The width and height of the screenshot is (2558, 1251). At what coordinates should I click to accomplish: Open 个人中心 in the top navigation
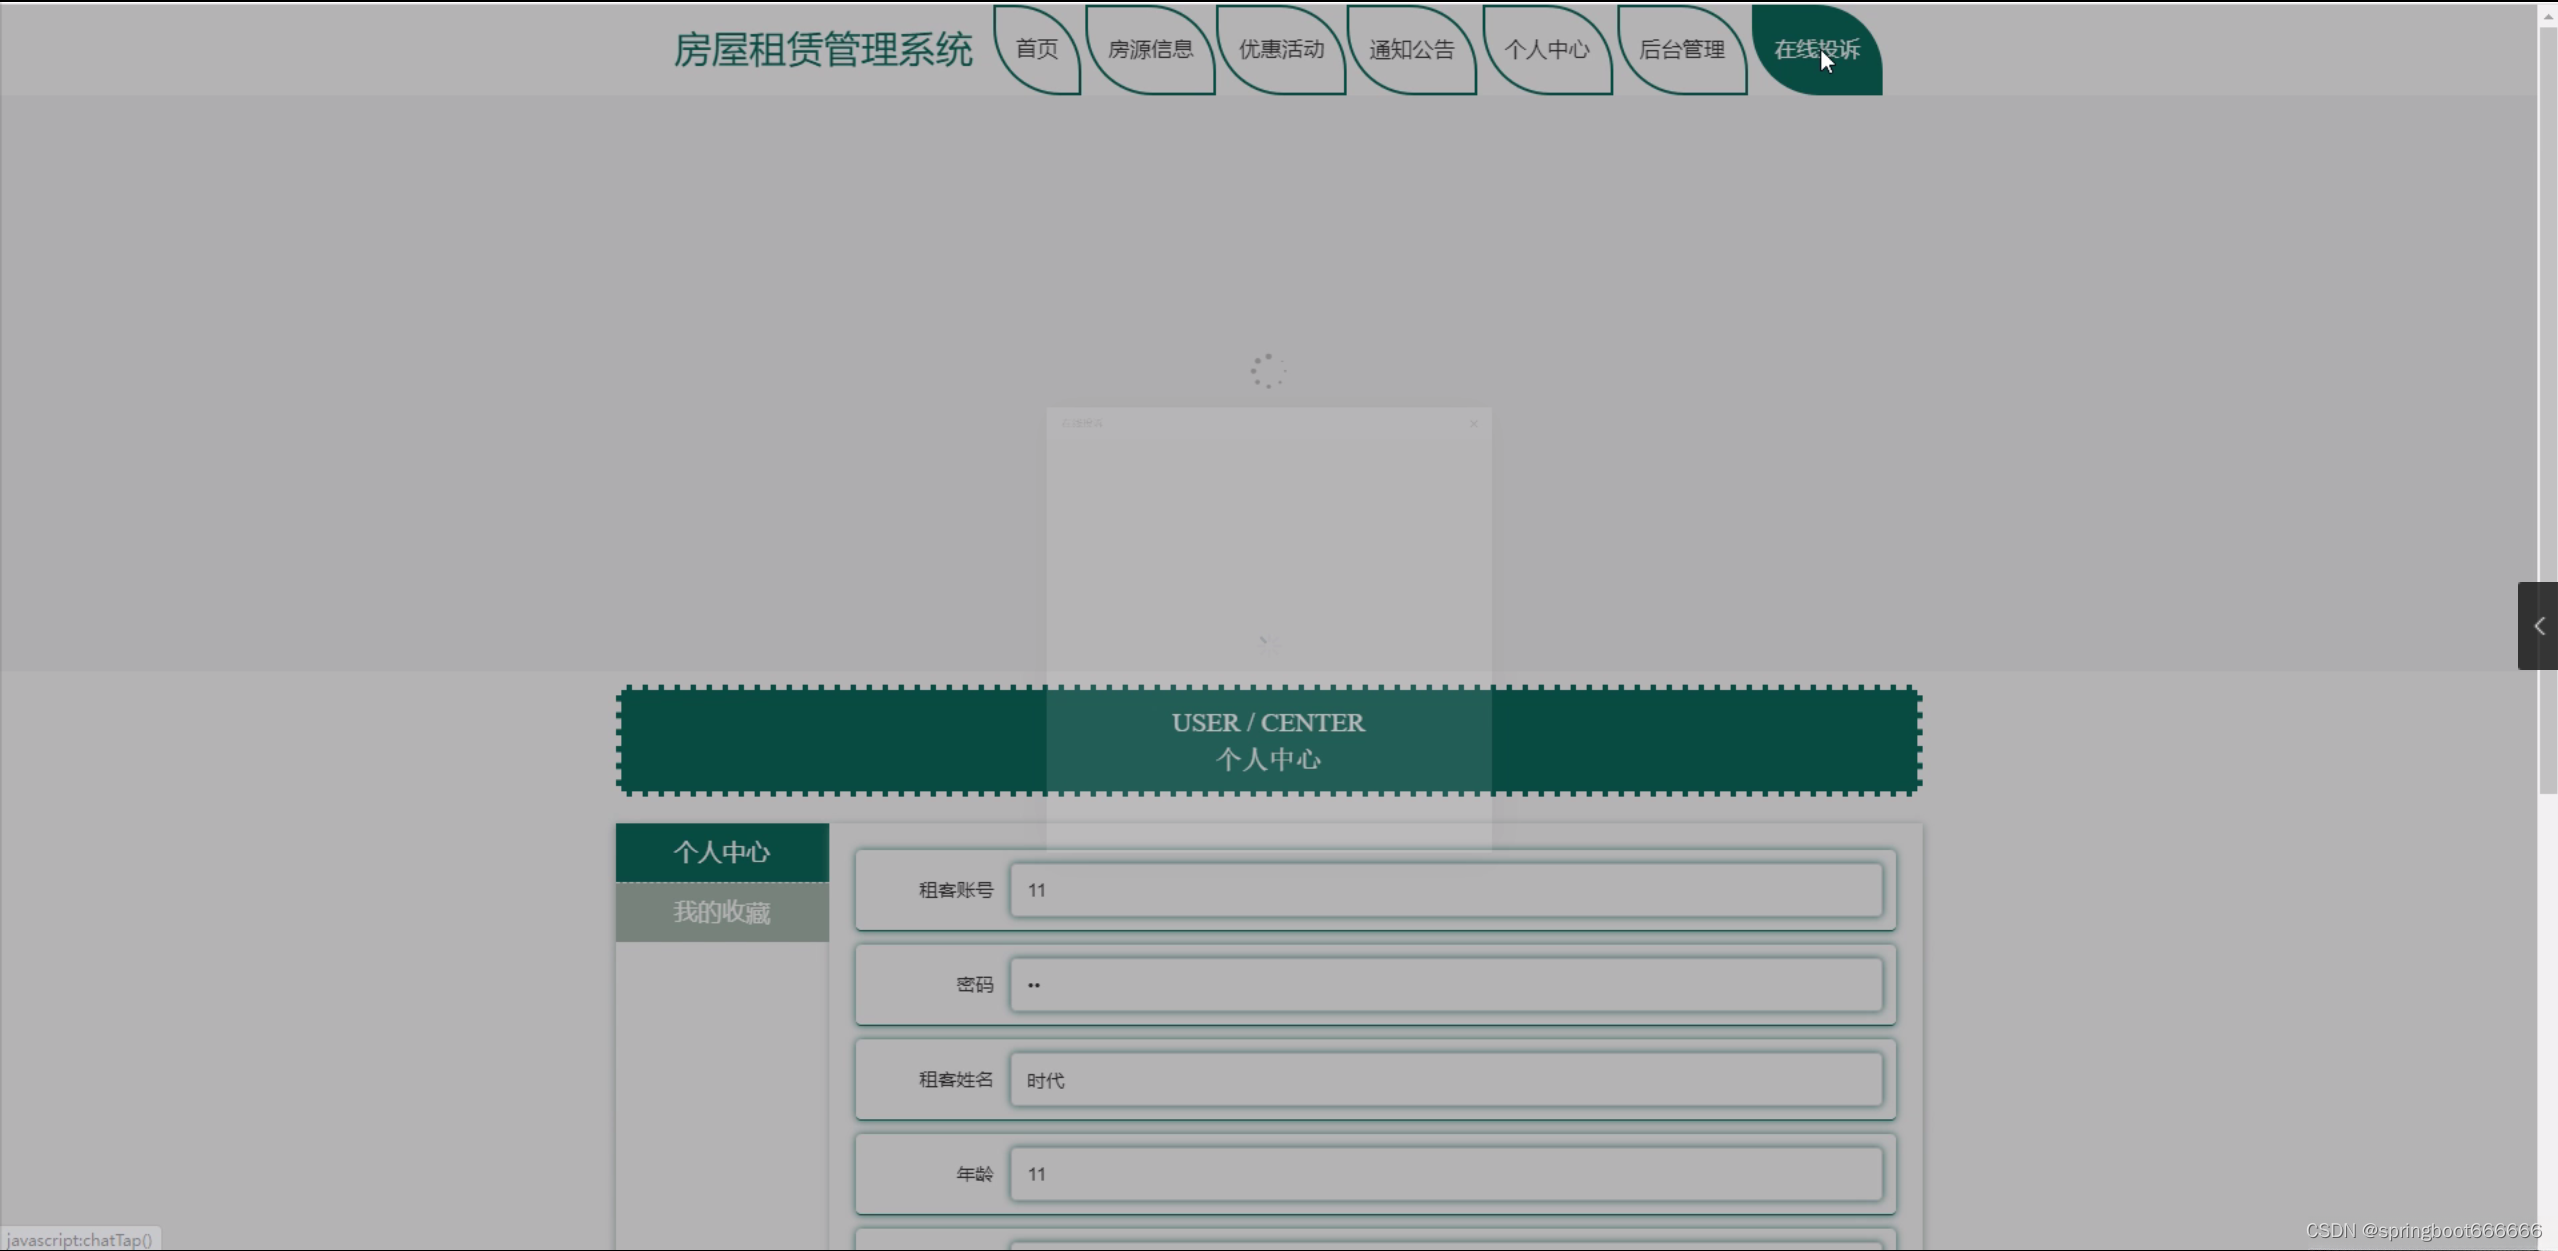pos(1547,50)
